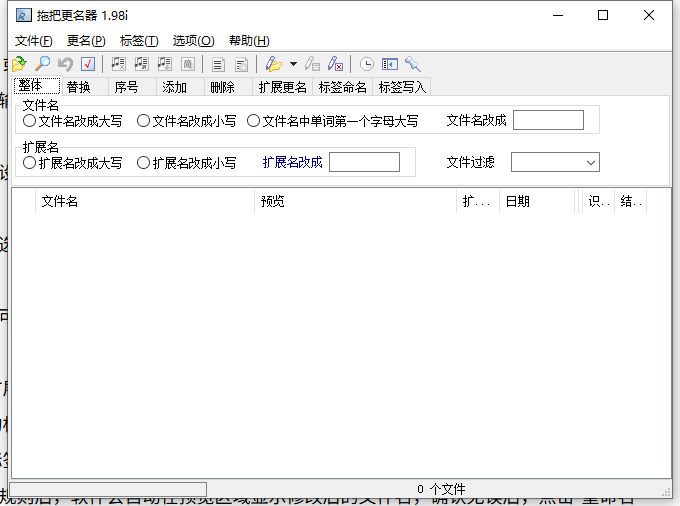Click the pencil with red x icon
The width and height of the screenshot is (680, 506).
click(335, 64)
